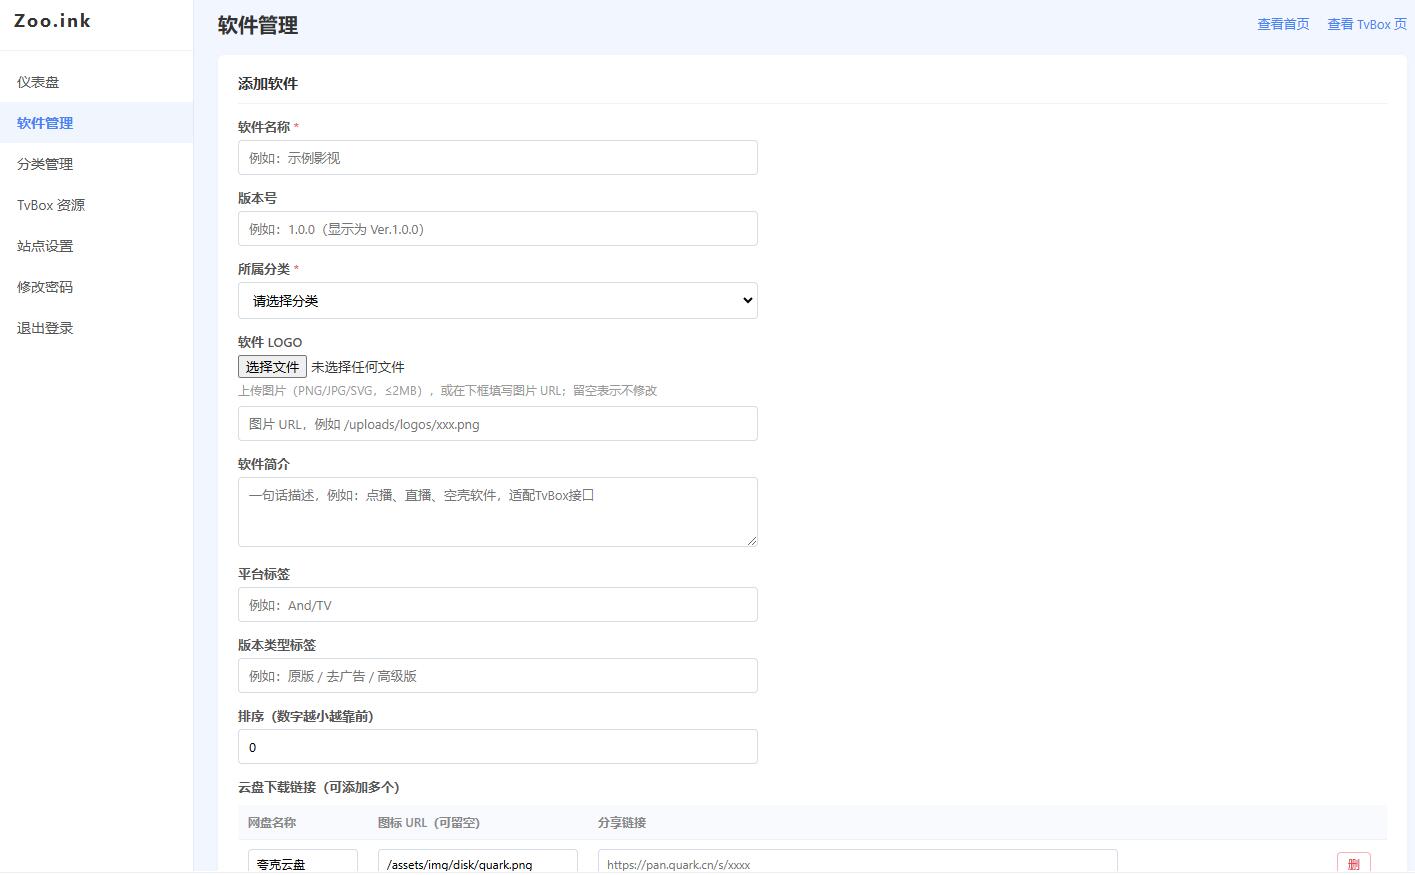Focus the 版本类型标签 input field
1415x875 pixels.
coord(498,676)
